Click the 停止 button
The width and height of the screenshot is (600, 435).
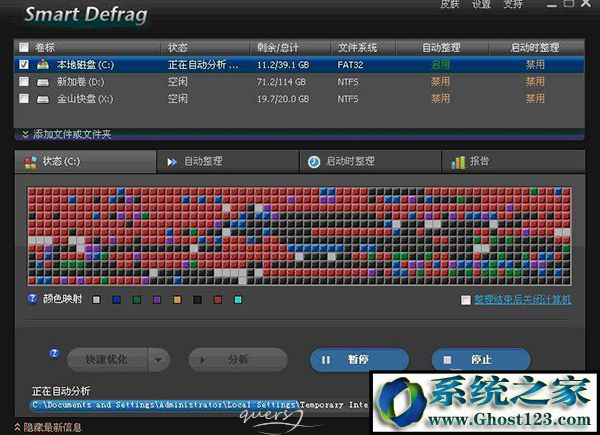481,360
